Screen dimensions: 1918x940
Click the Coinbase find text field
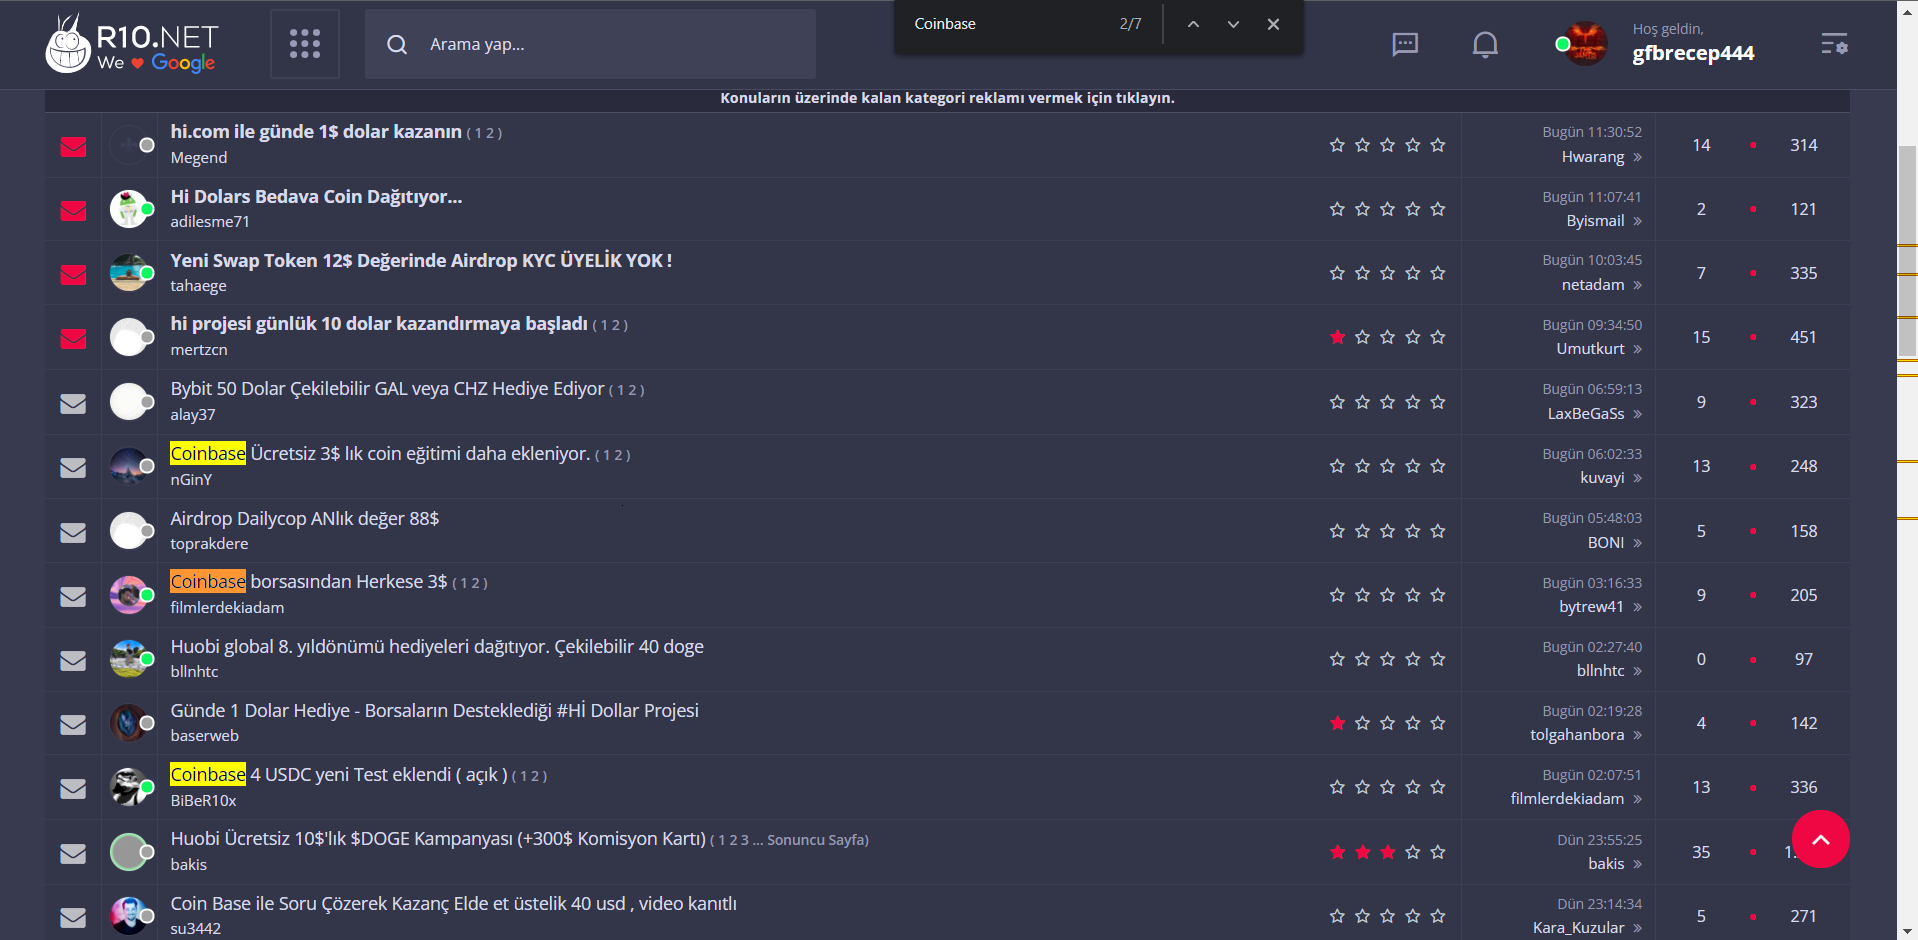pyautogui.click(x=1005, y=24)
